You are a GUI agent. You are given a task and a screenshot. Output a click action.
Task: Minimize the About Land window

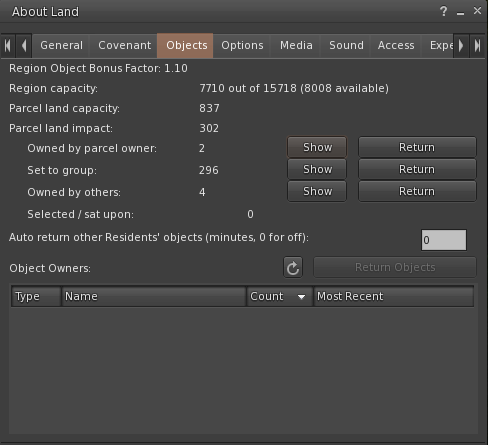460,12
